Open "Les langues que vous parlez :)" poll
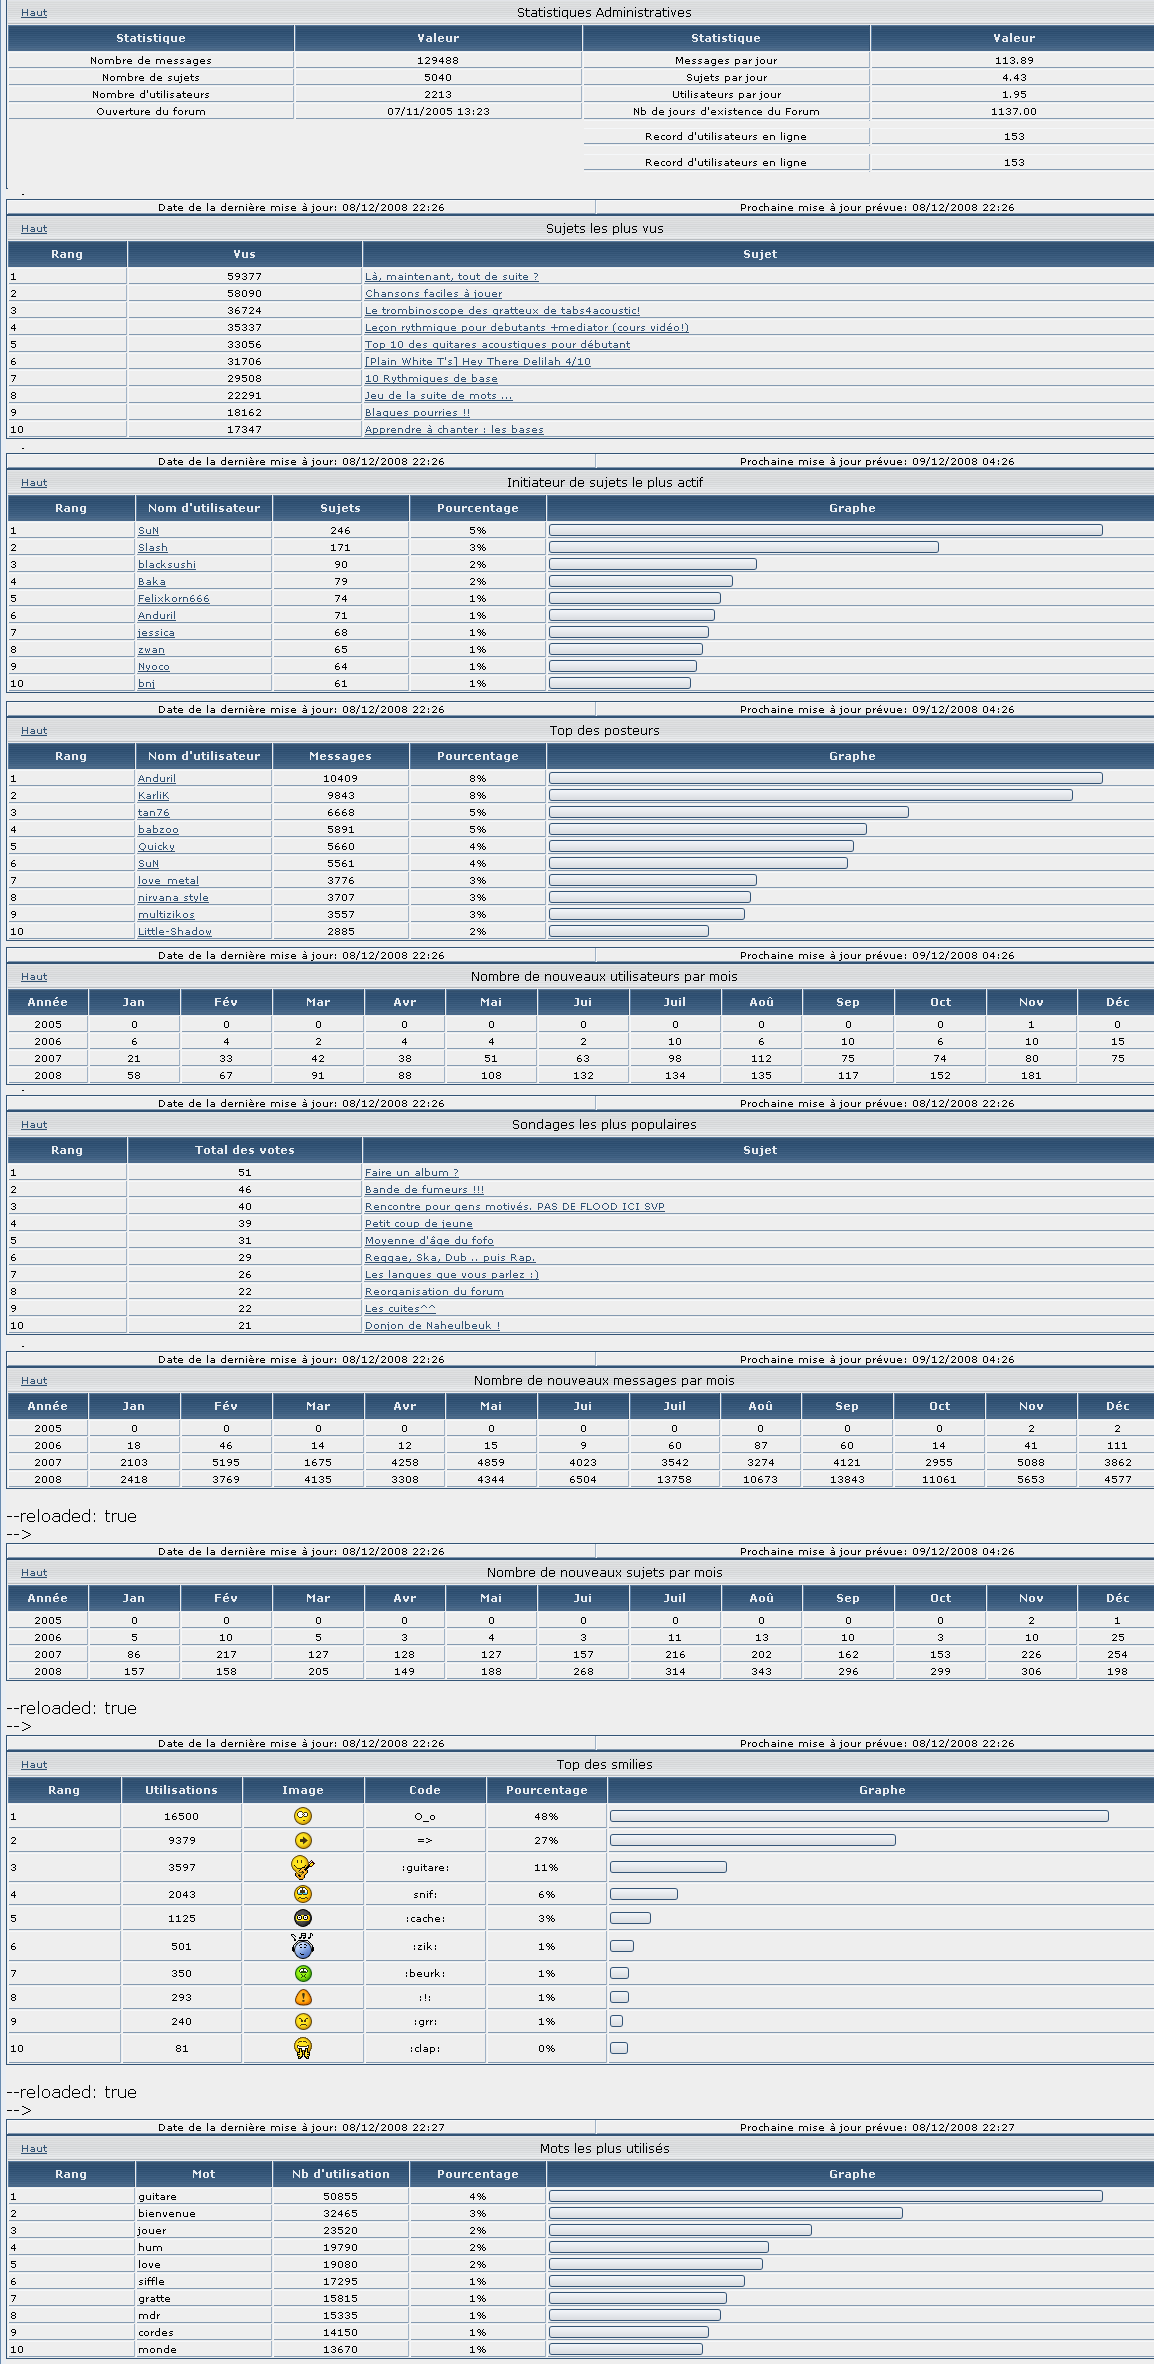Viewport: 1154px width, 2364px height. click(x=452, y=1275)
